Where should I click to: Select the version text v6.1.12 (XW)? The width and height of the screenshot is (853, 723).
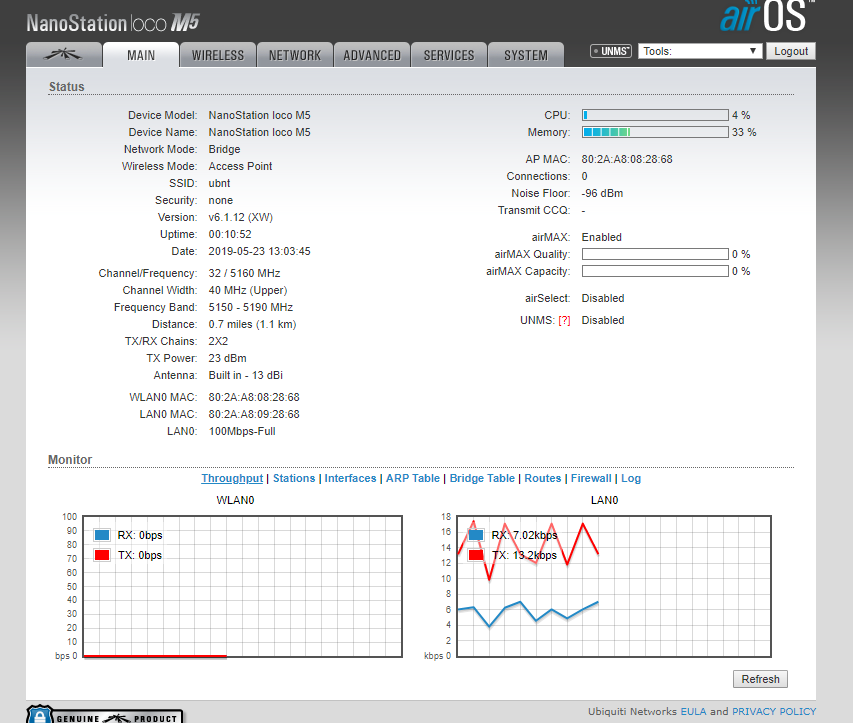pos(240,218)
